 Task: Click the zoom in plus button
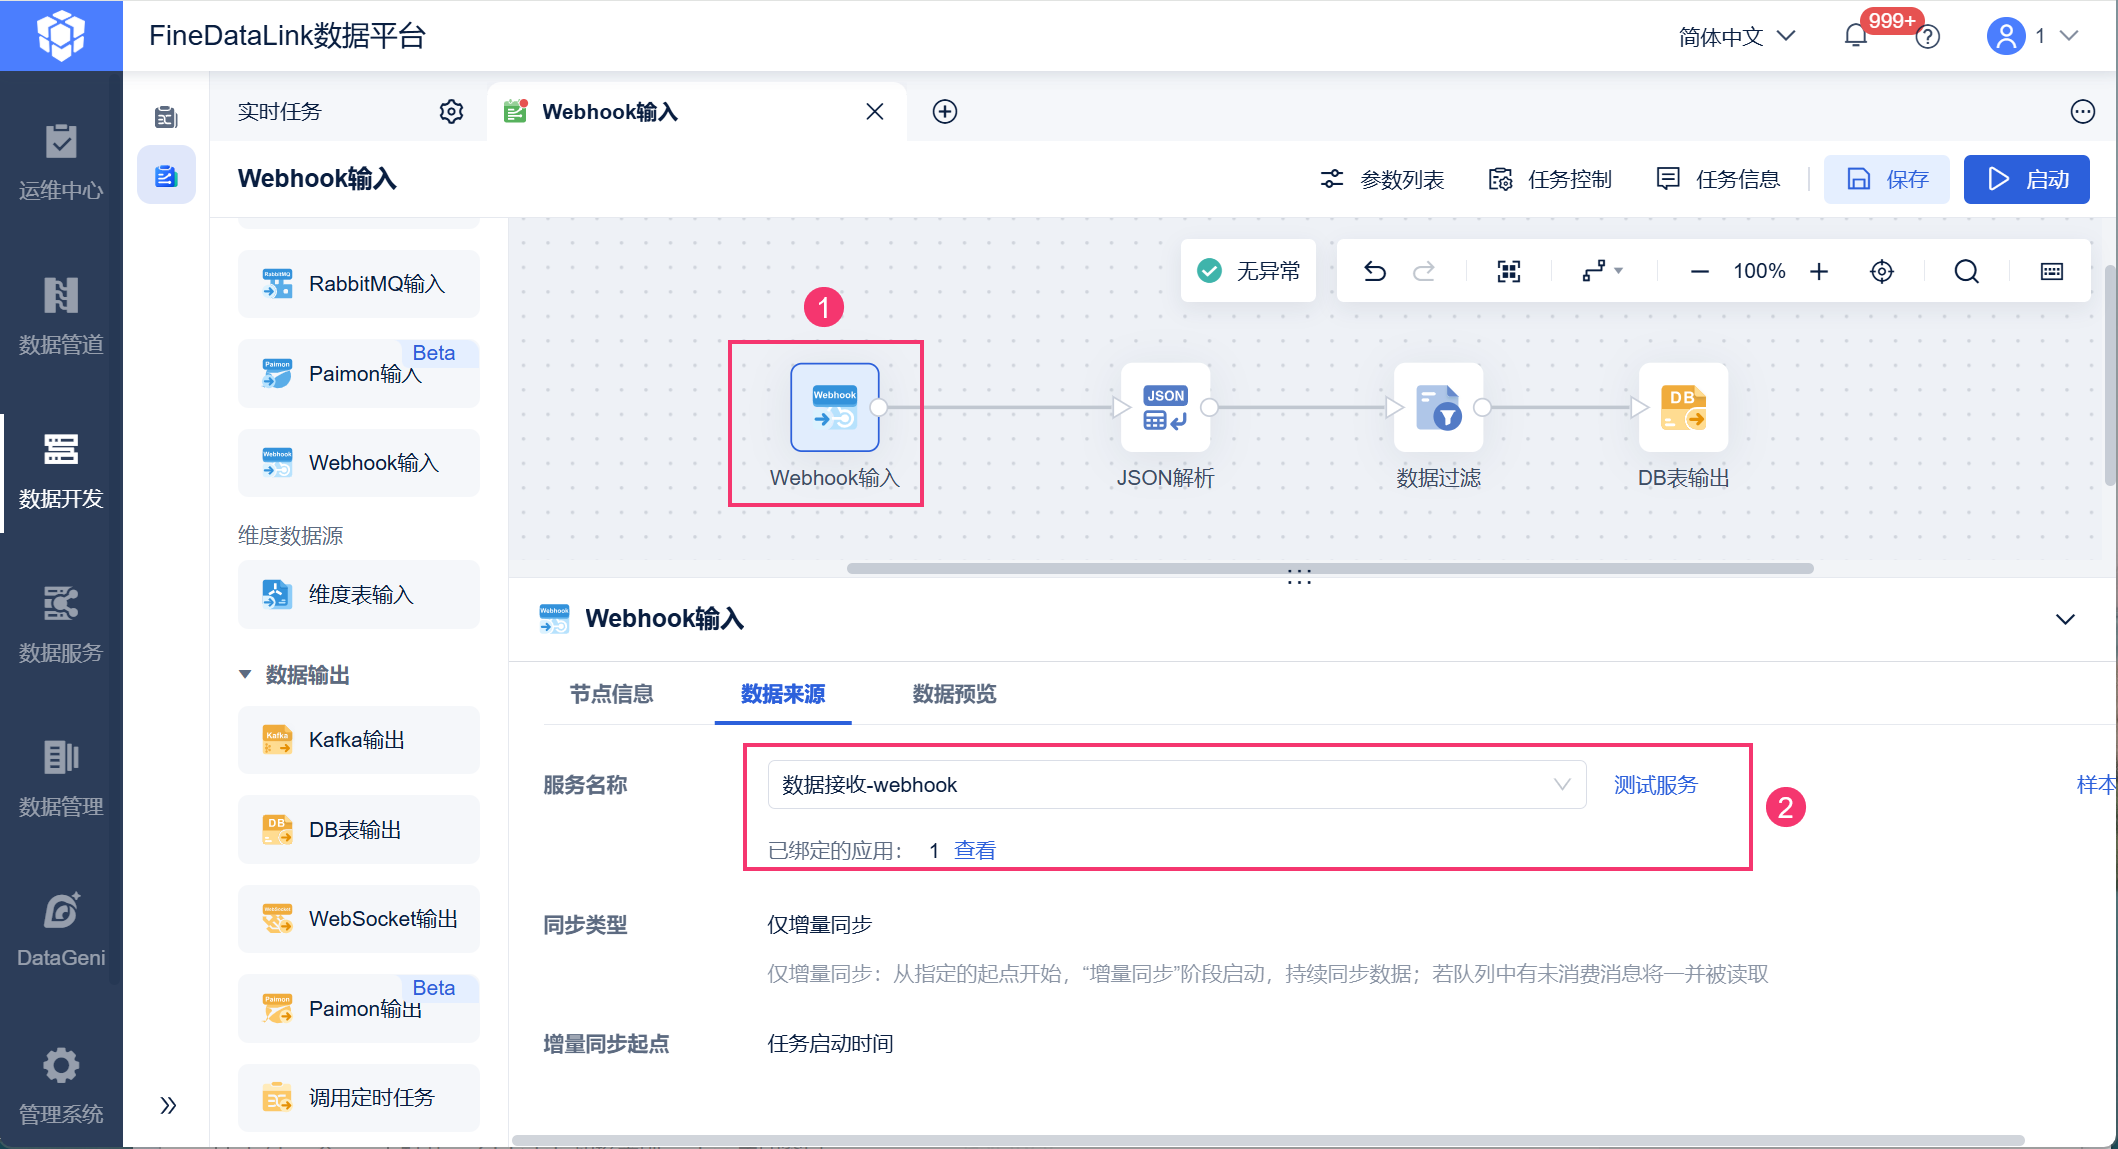pyautogui.click(x=1819, y=271)
